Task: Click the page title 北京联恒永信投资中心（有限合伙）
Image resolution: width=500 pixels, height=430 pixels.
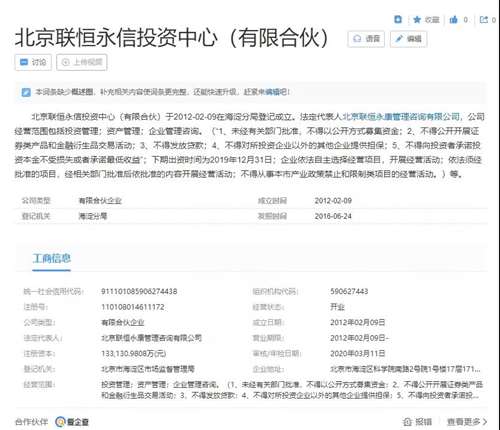Action: pyautogui.click(x=172, y=38)
